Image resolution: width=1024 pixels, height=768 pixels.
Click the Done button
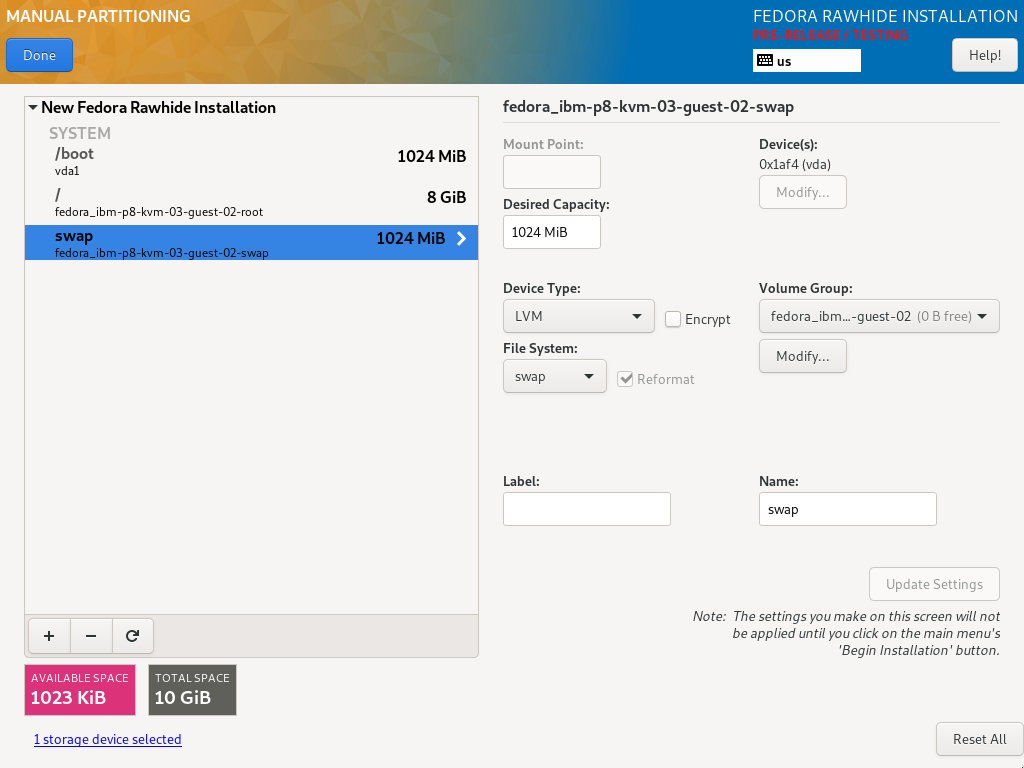[39, 56]
